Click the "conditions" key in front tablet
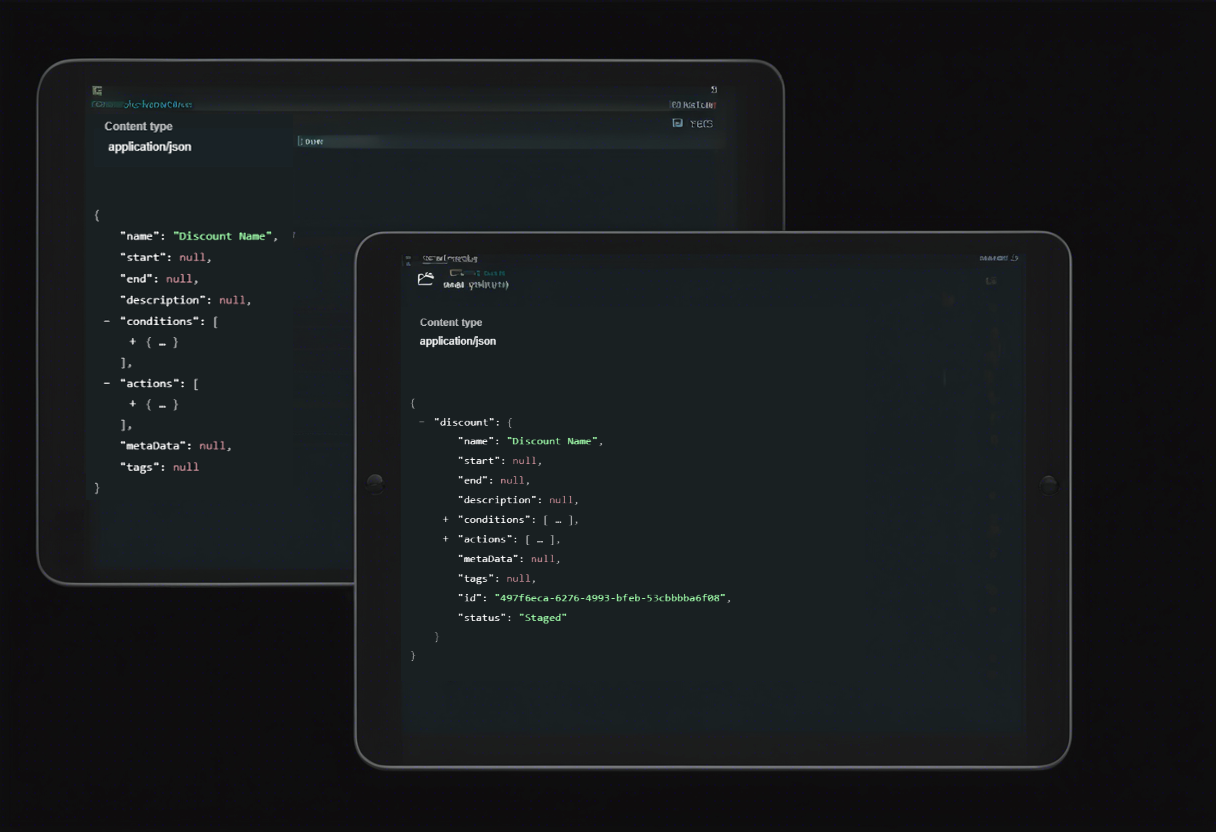The image size is (1216, 832). pos(496,519)
